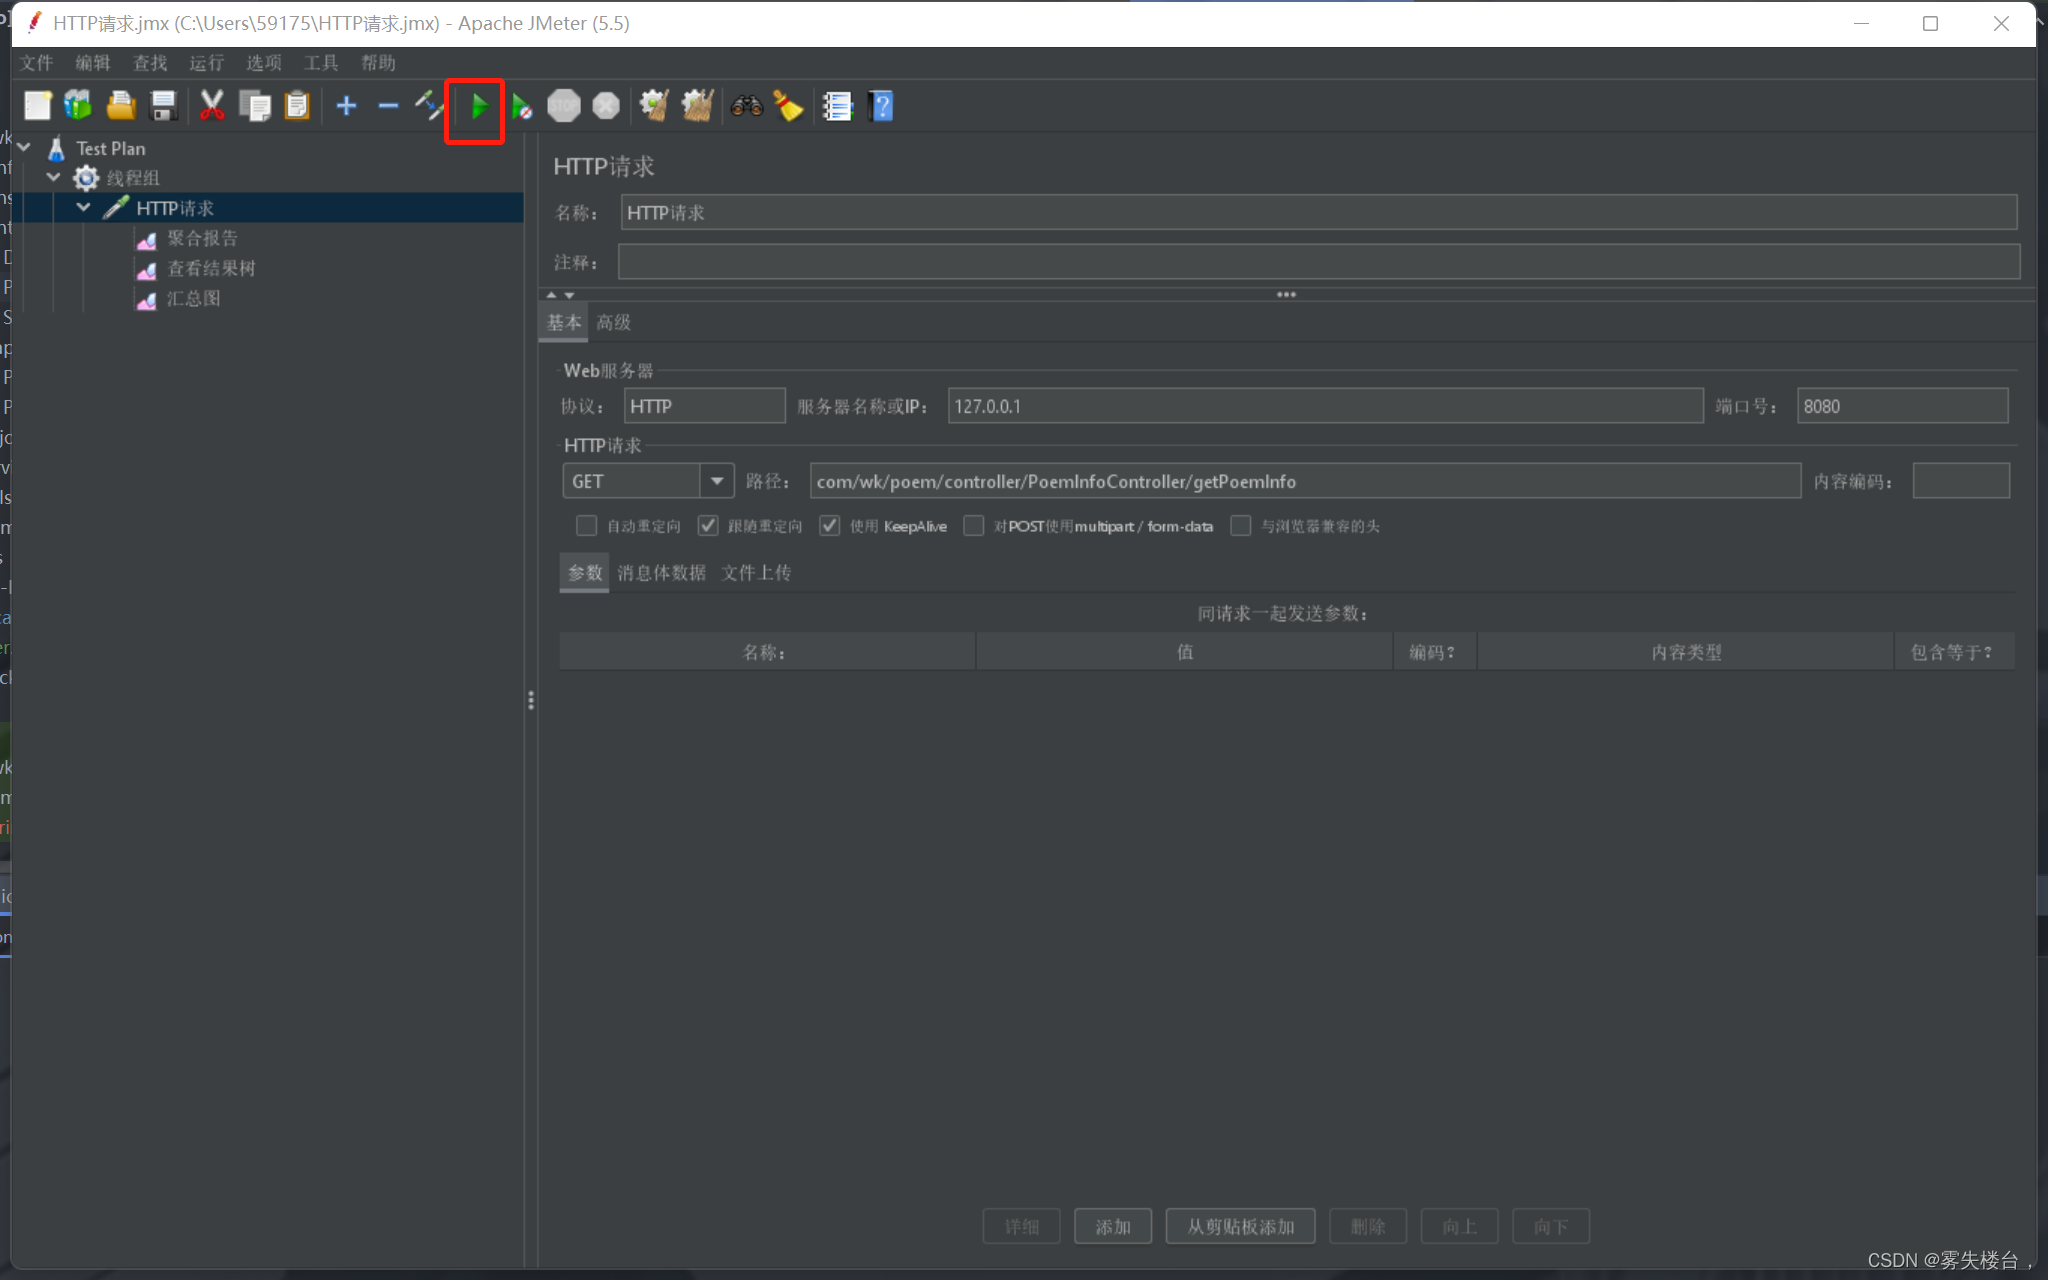
Task: Click the Toggle enable/disable icon
Action: (x=429, y=105)
